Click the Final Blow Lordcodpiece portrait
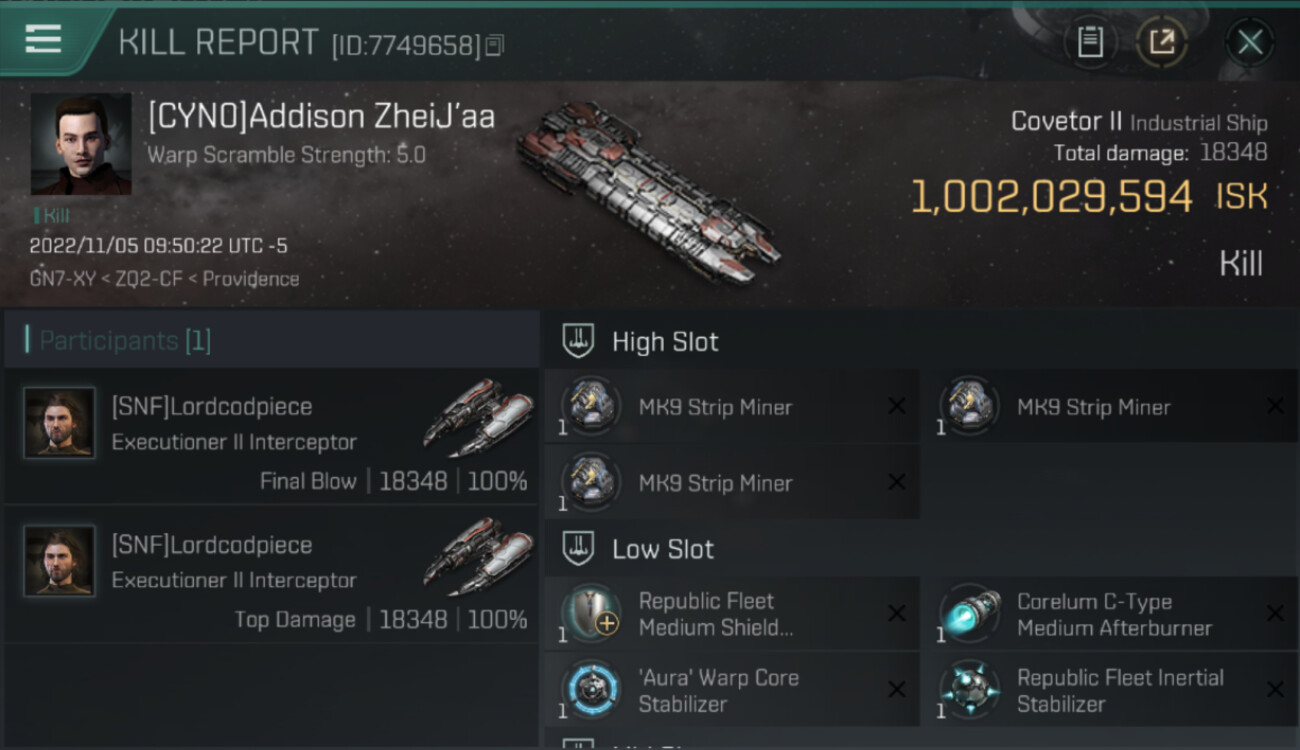The height and width of the screenshot is (750, 1300). [60, 423]
